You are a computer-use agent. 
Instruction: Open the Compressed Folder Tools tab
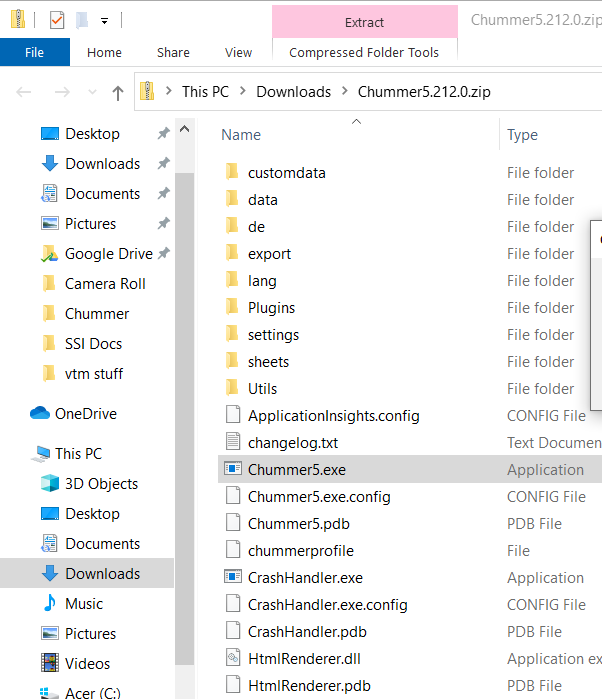pos(364,52)
